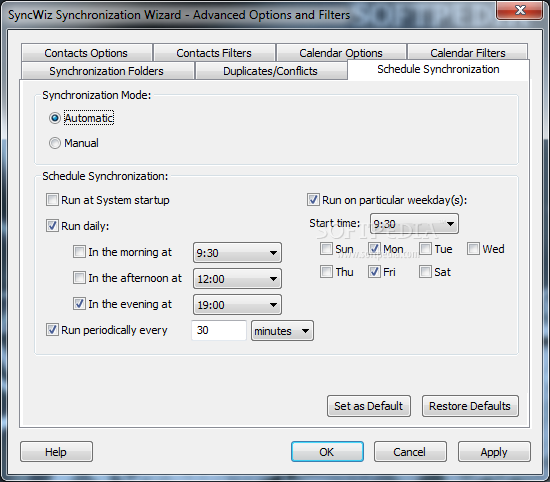Open the Synchronization Folders tab

click(107, 71)
